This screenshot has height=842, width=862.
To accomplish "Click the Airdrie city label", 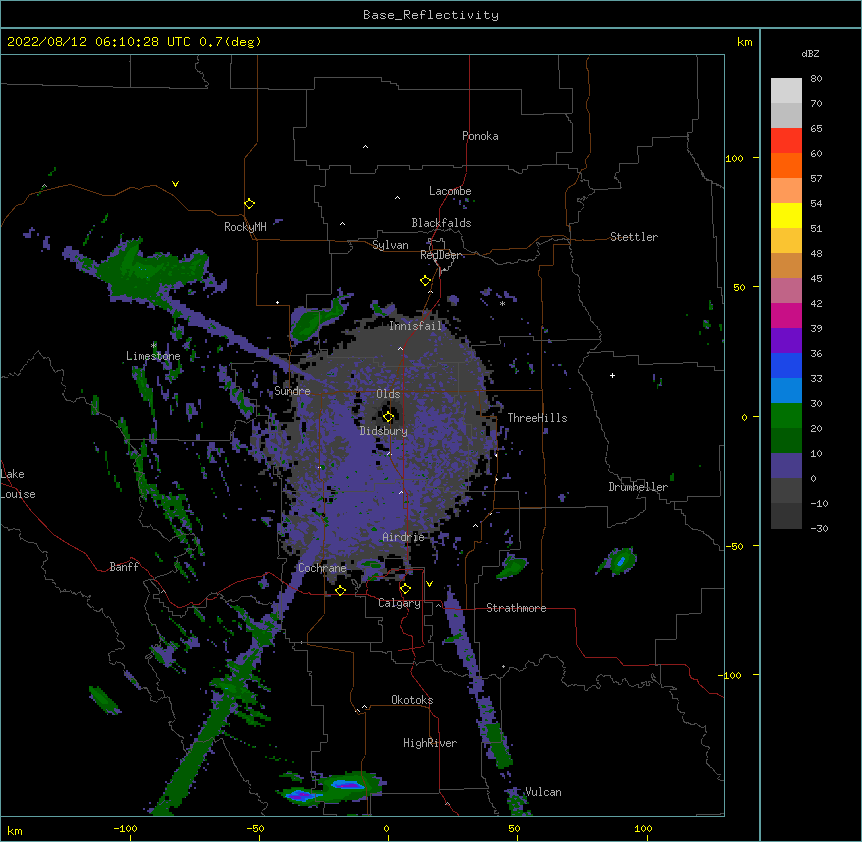I will [x=404, y=537].
